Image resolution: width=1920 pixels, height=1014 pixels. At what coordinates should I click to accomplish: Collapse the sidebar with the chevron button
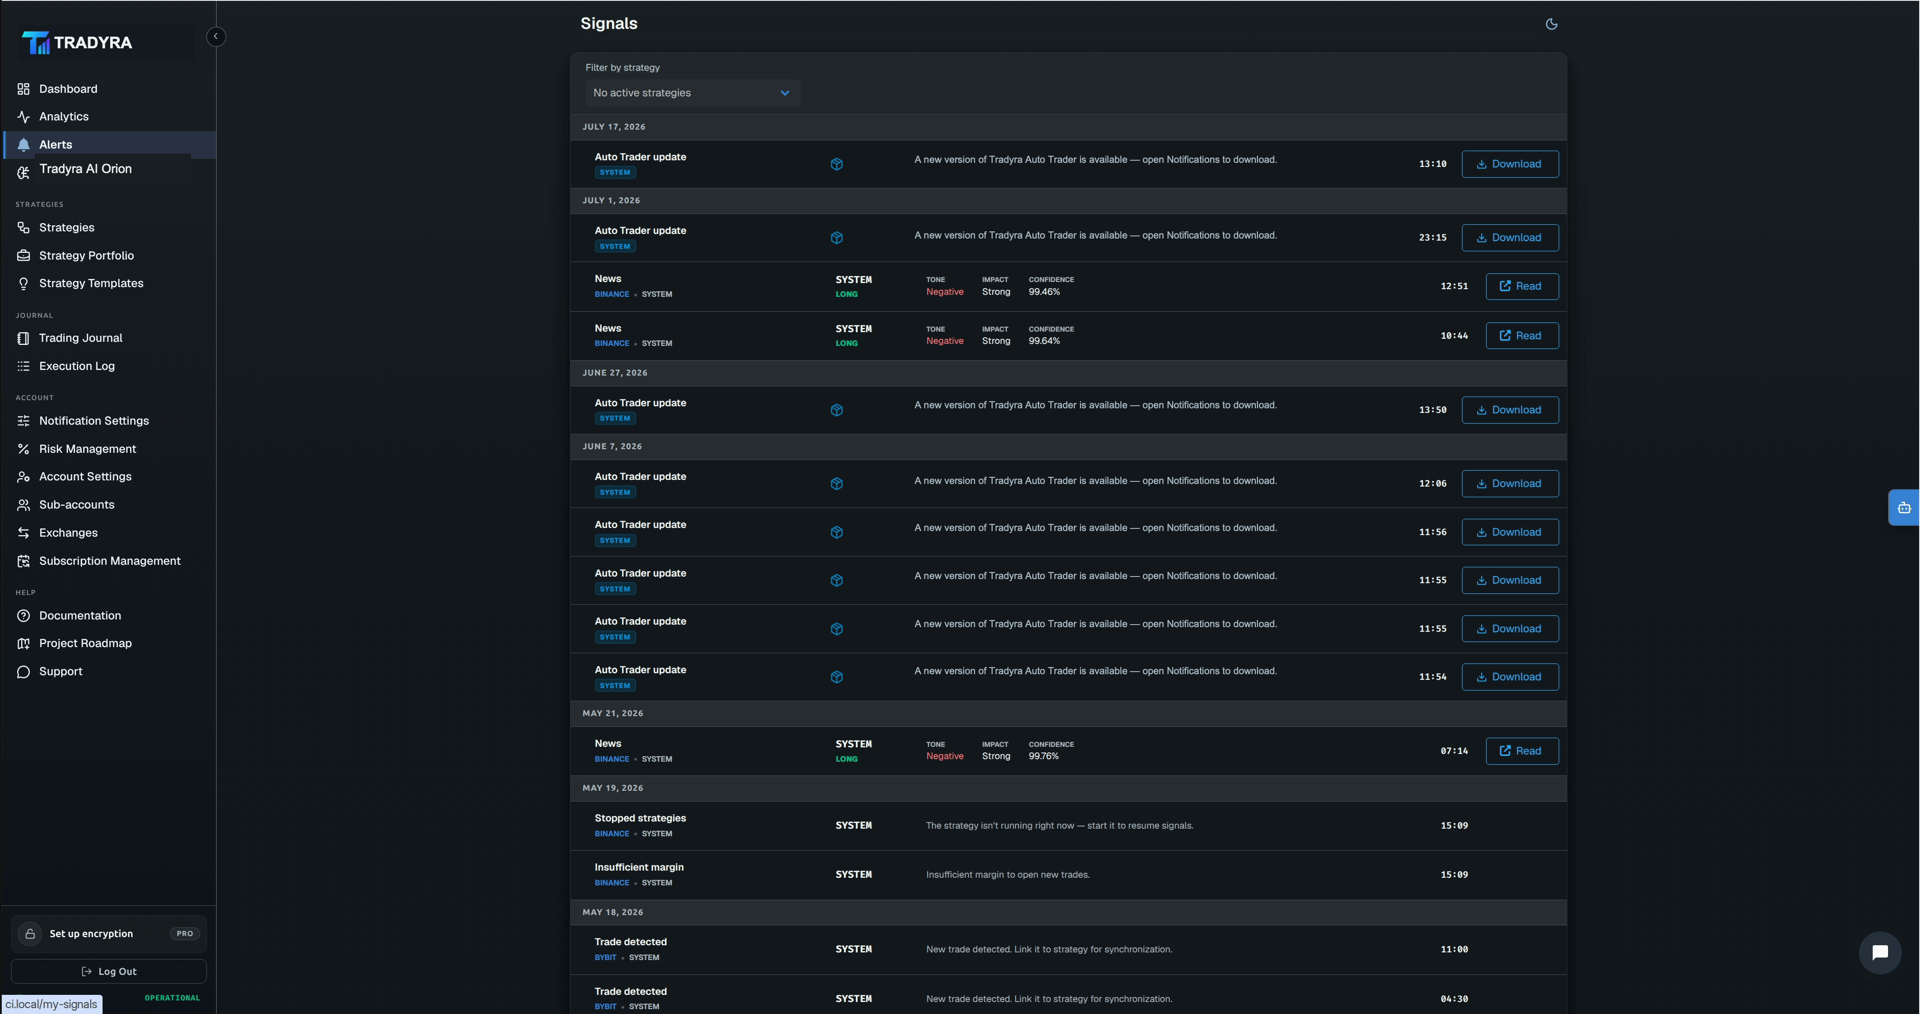click(x=216, y=37)
